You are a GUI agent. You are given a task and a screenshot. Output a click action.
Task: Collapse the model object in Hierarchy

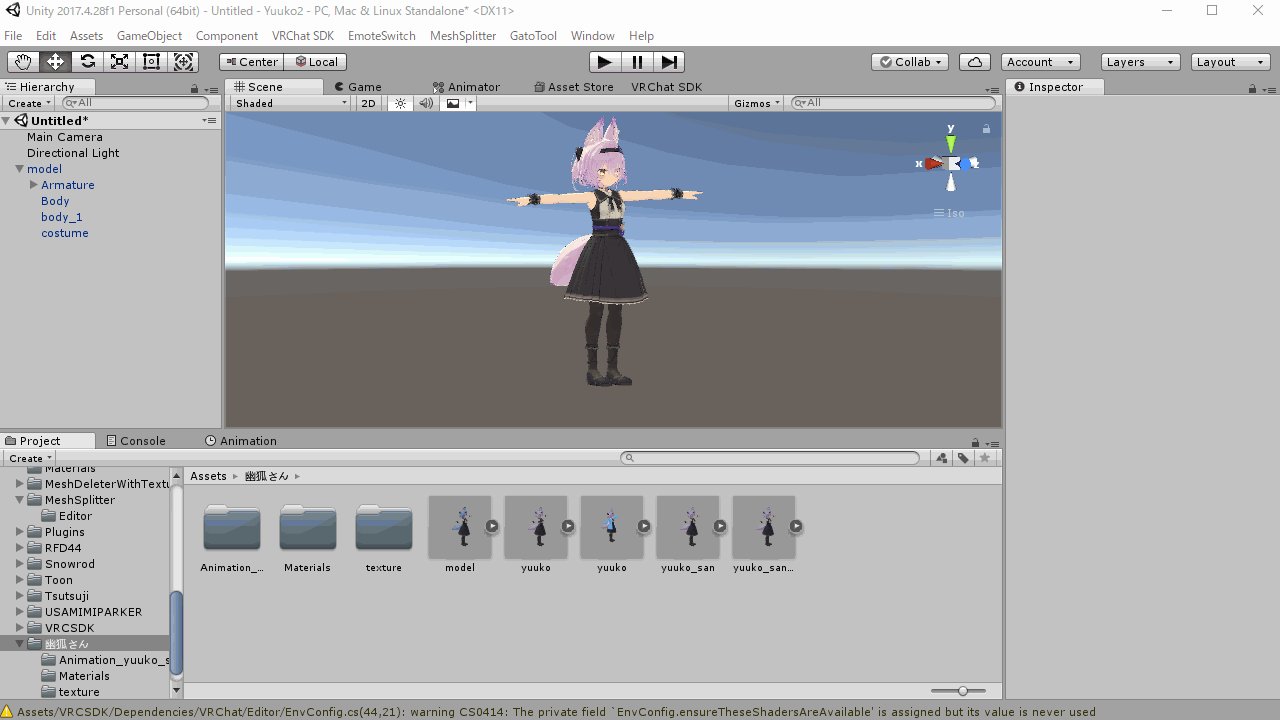click(x=20, y=169)
